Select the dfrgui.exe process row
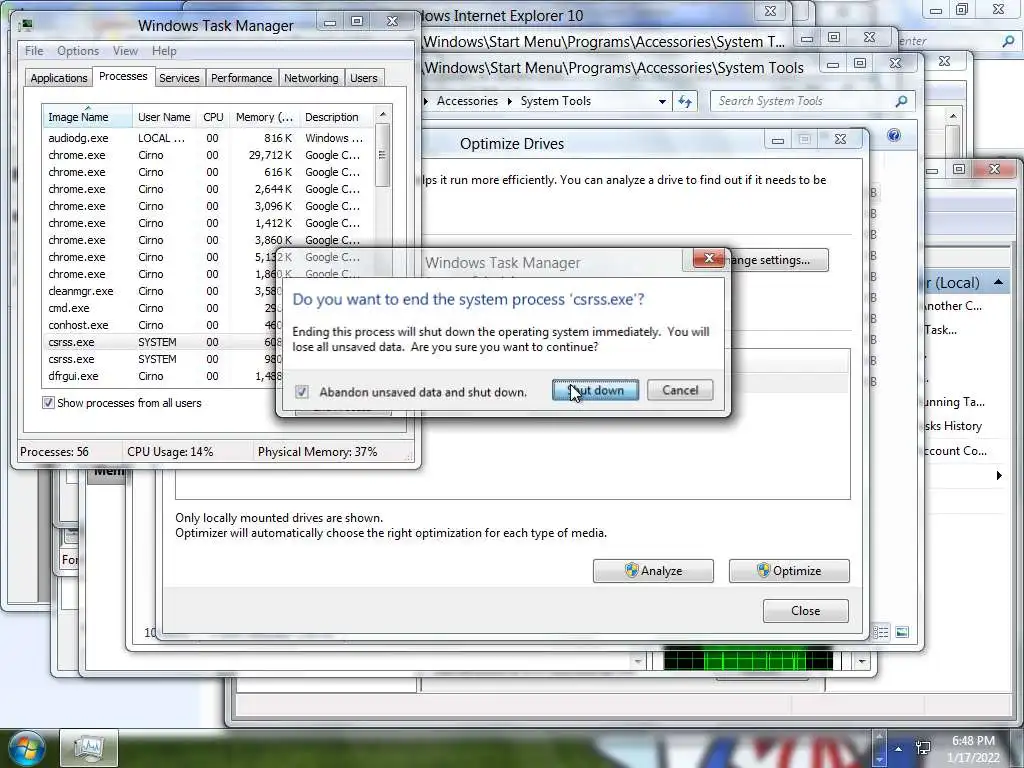This screenshot has width=1024, height=768. tap(160, 376)
